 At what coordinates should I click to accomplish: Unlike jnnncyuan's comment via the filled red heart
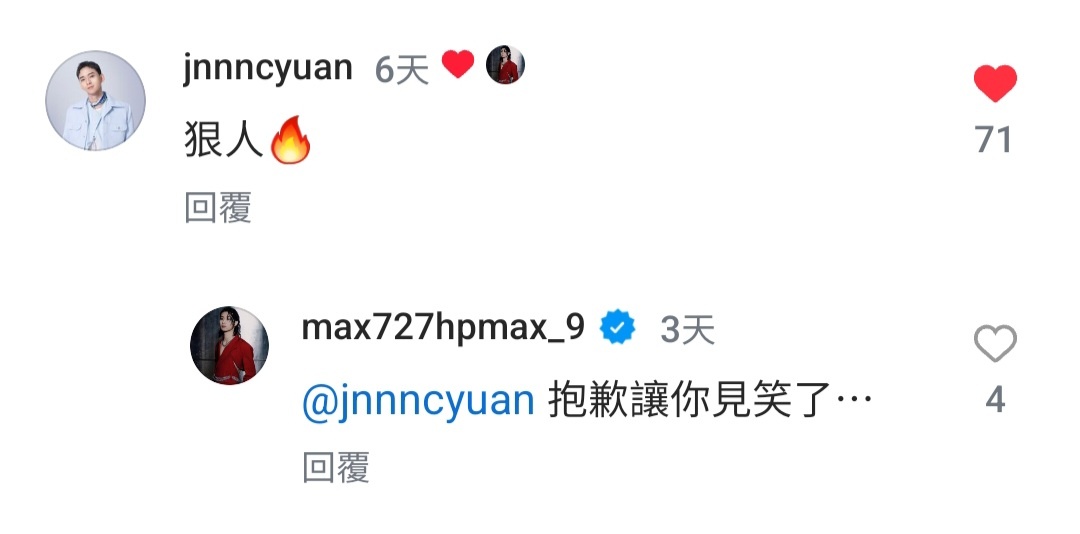(x=995, y=84)
